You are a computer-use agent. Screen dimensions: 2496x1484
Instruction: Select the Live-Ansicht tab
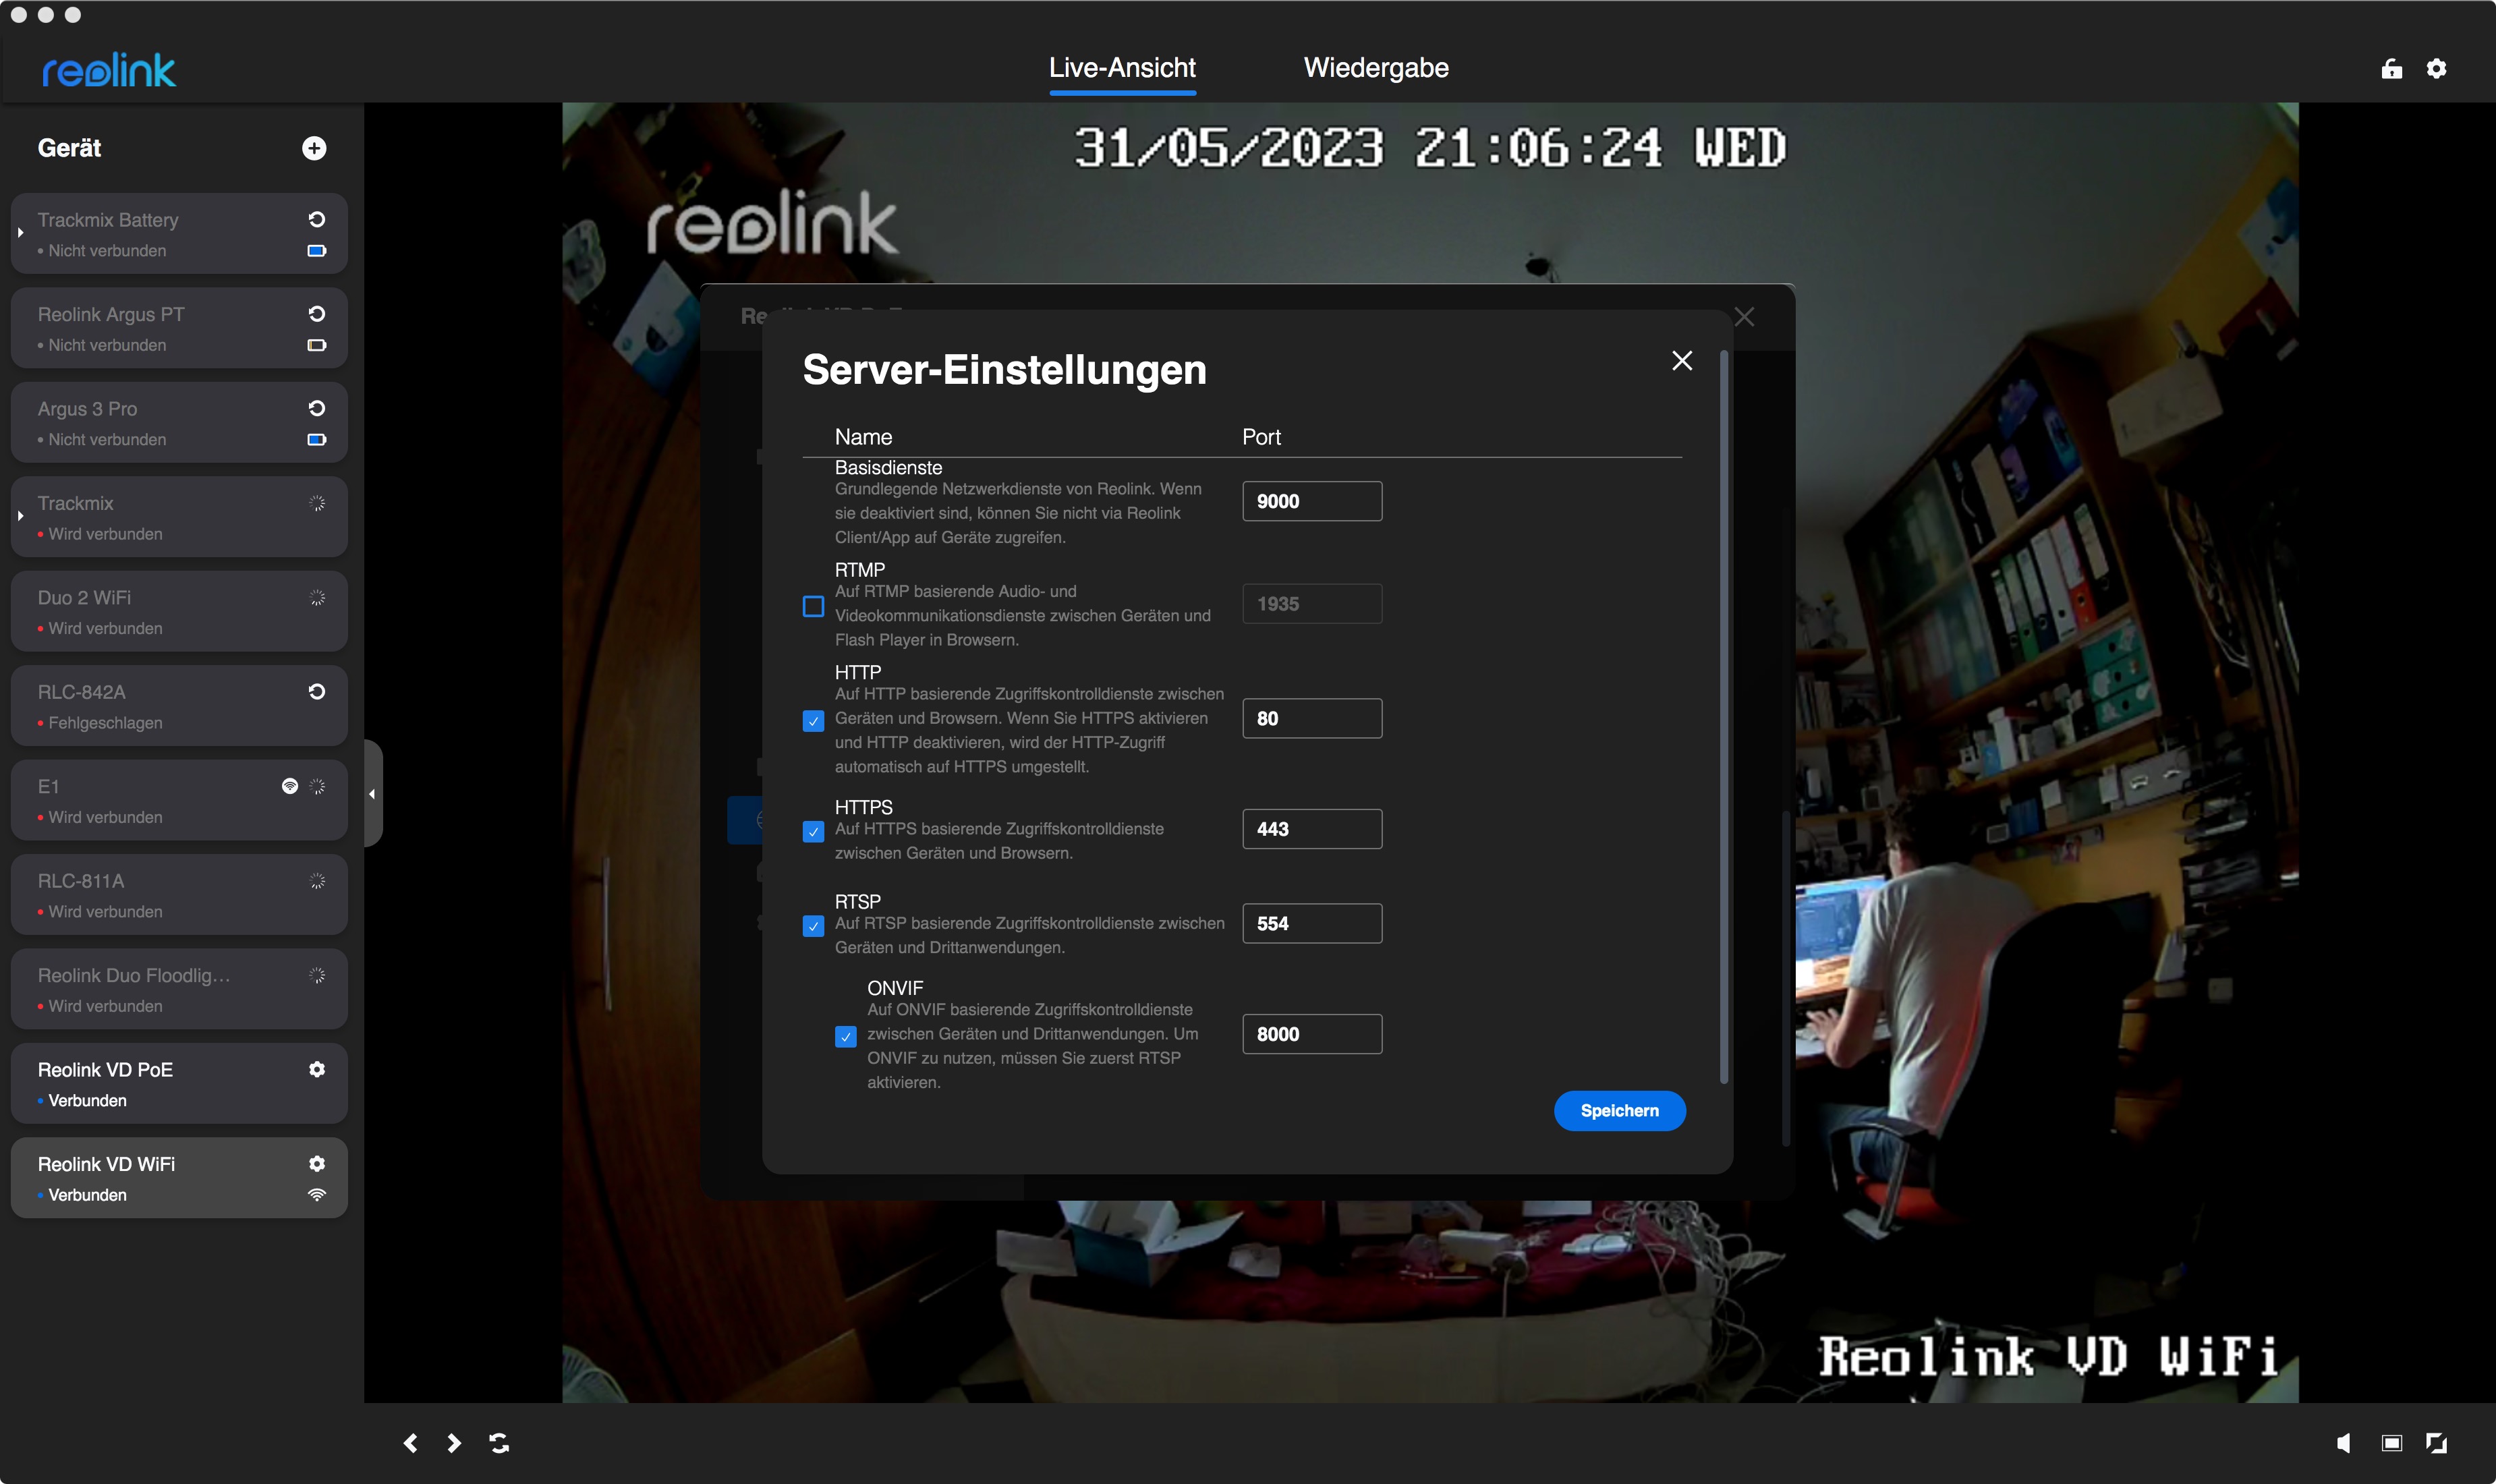[x=1122, y=68]
